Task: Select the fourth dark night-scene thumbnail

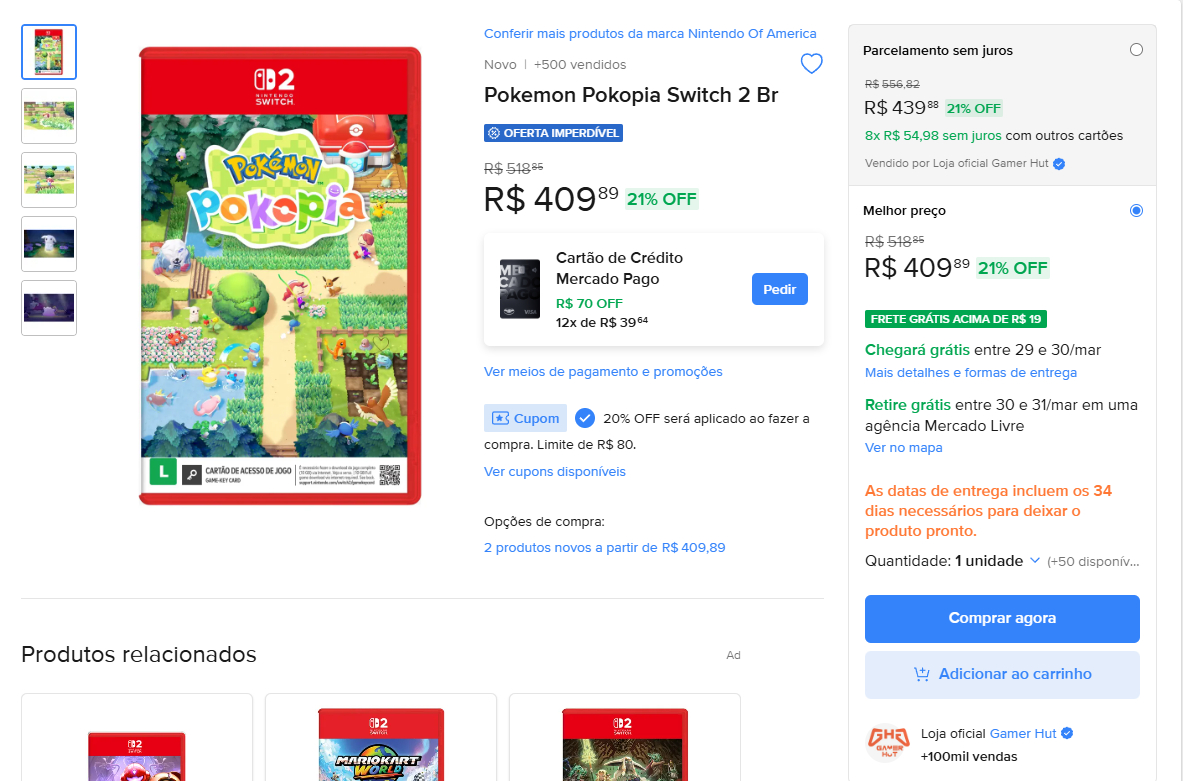Action: (49, 244)
